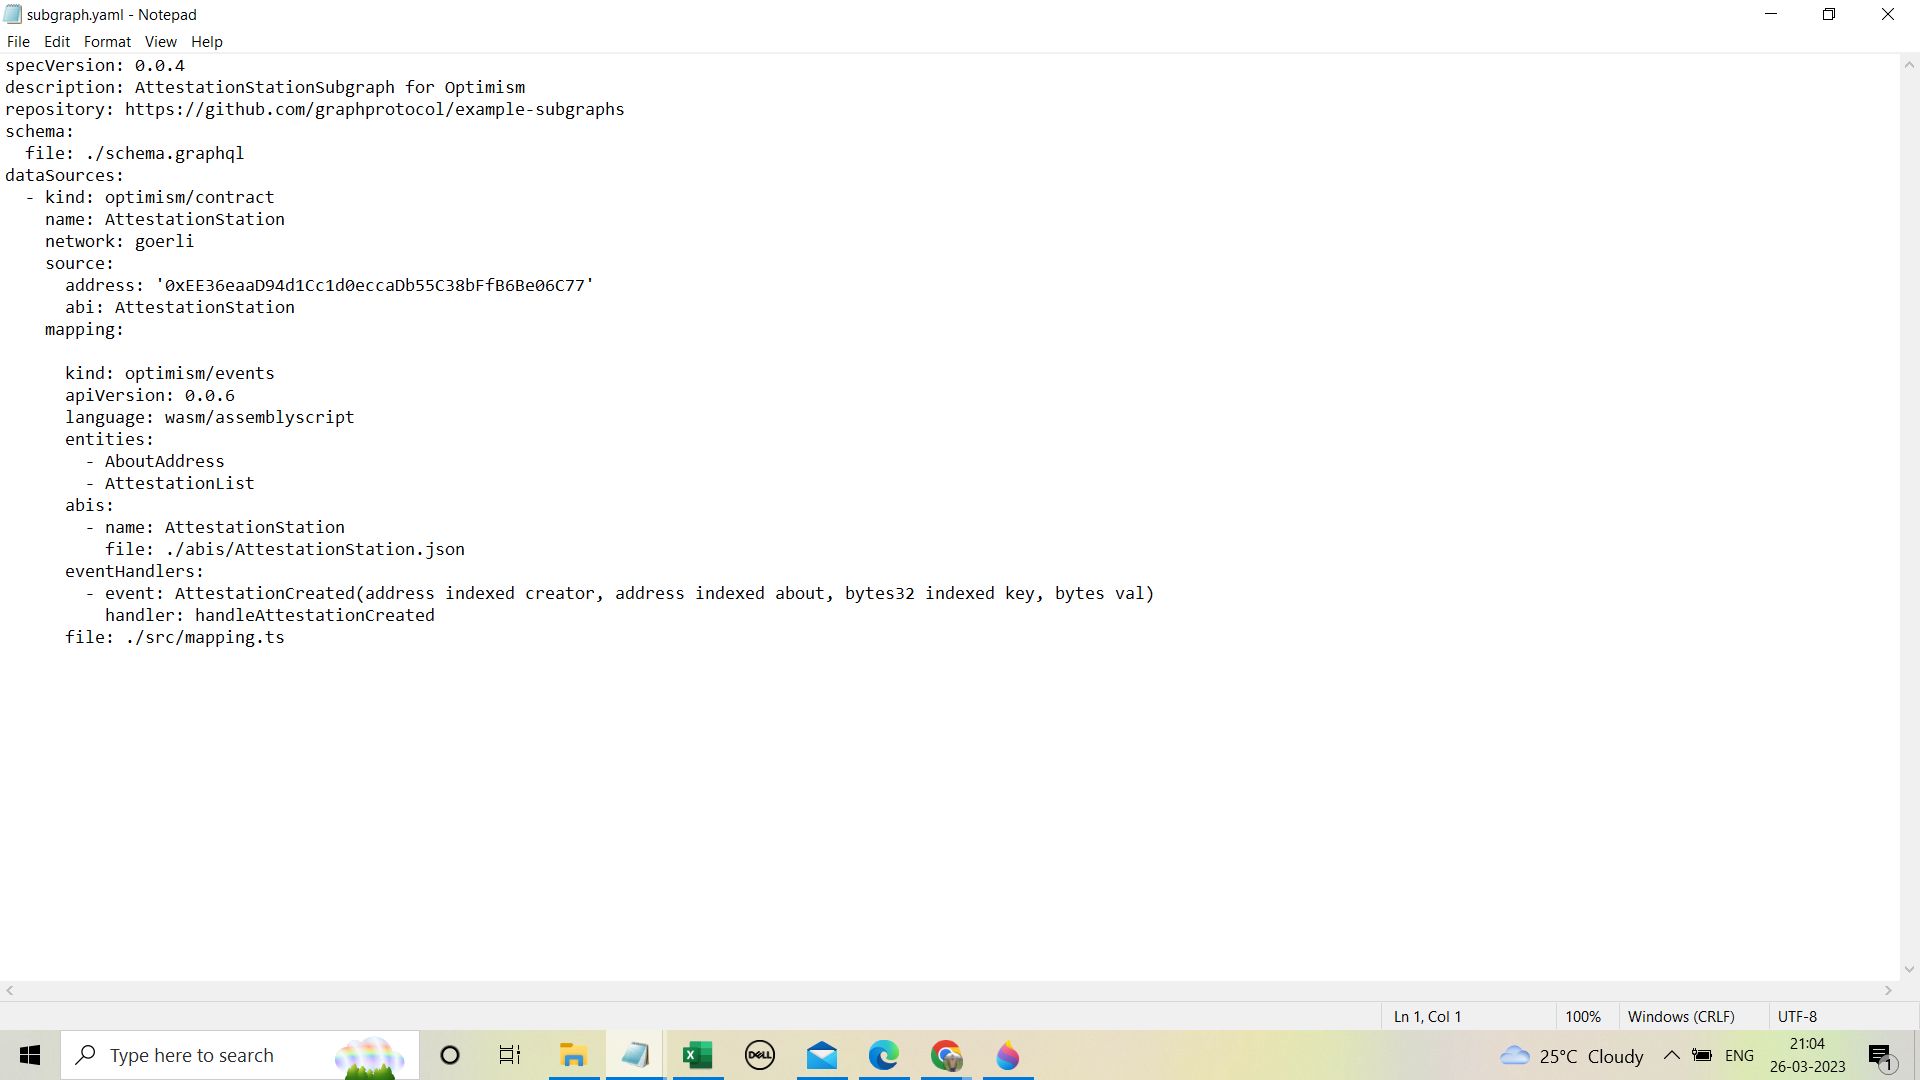The height and width of the screenshot is (1080, 1920).
Task: Click the File menu in Notepad
Action: pos(17,41)
